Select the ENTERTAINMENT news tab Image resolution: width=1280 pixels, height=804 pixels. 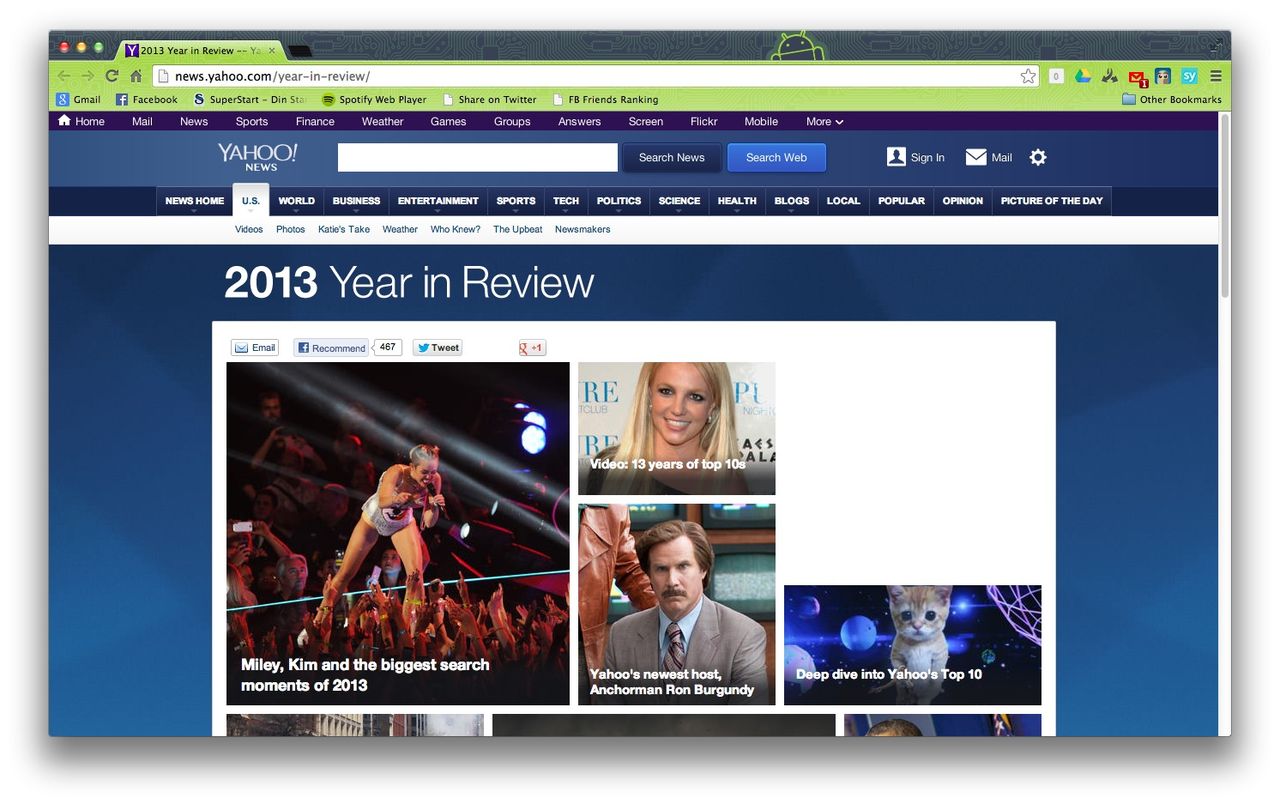tap(438, 201)
